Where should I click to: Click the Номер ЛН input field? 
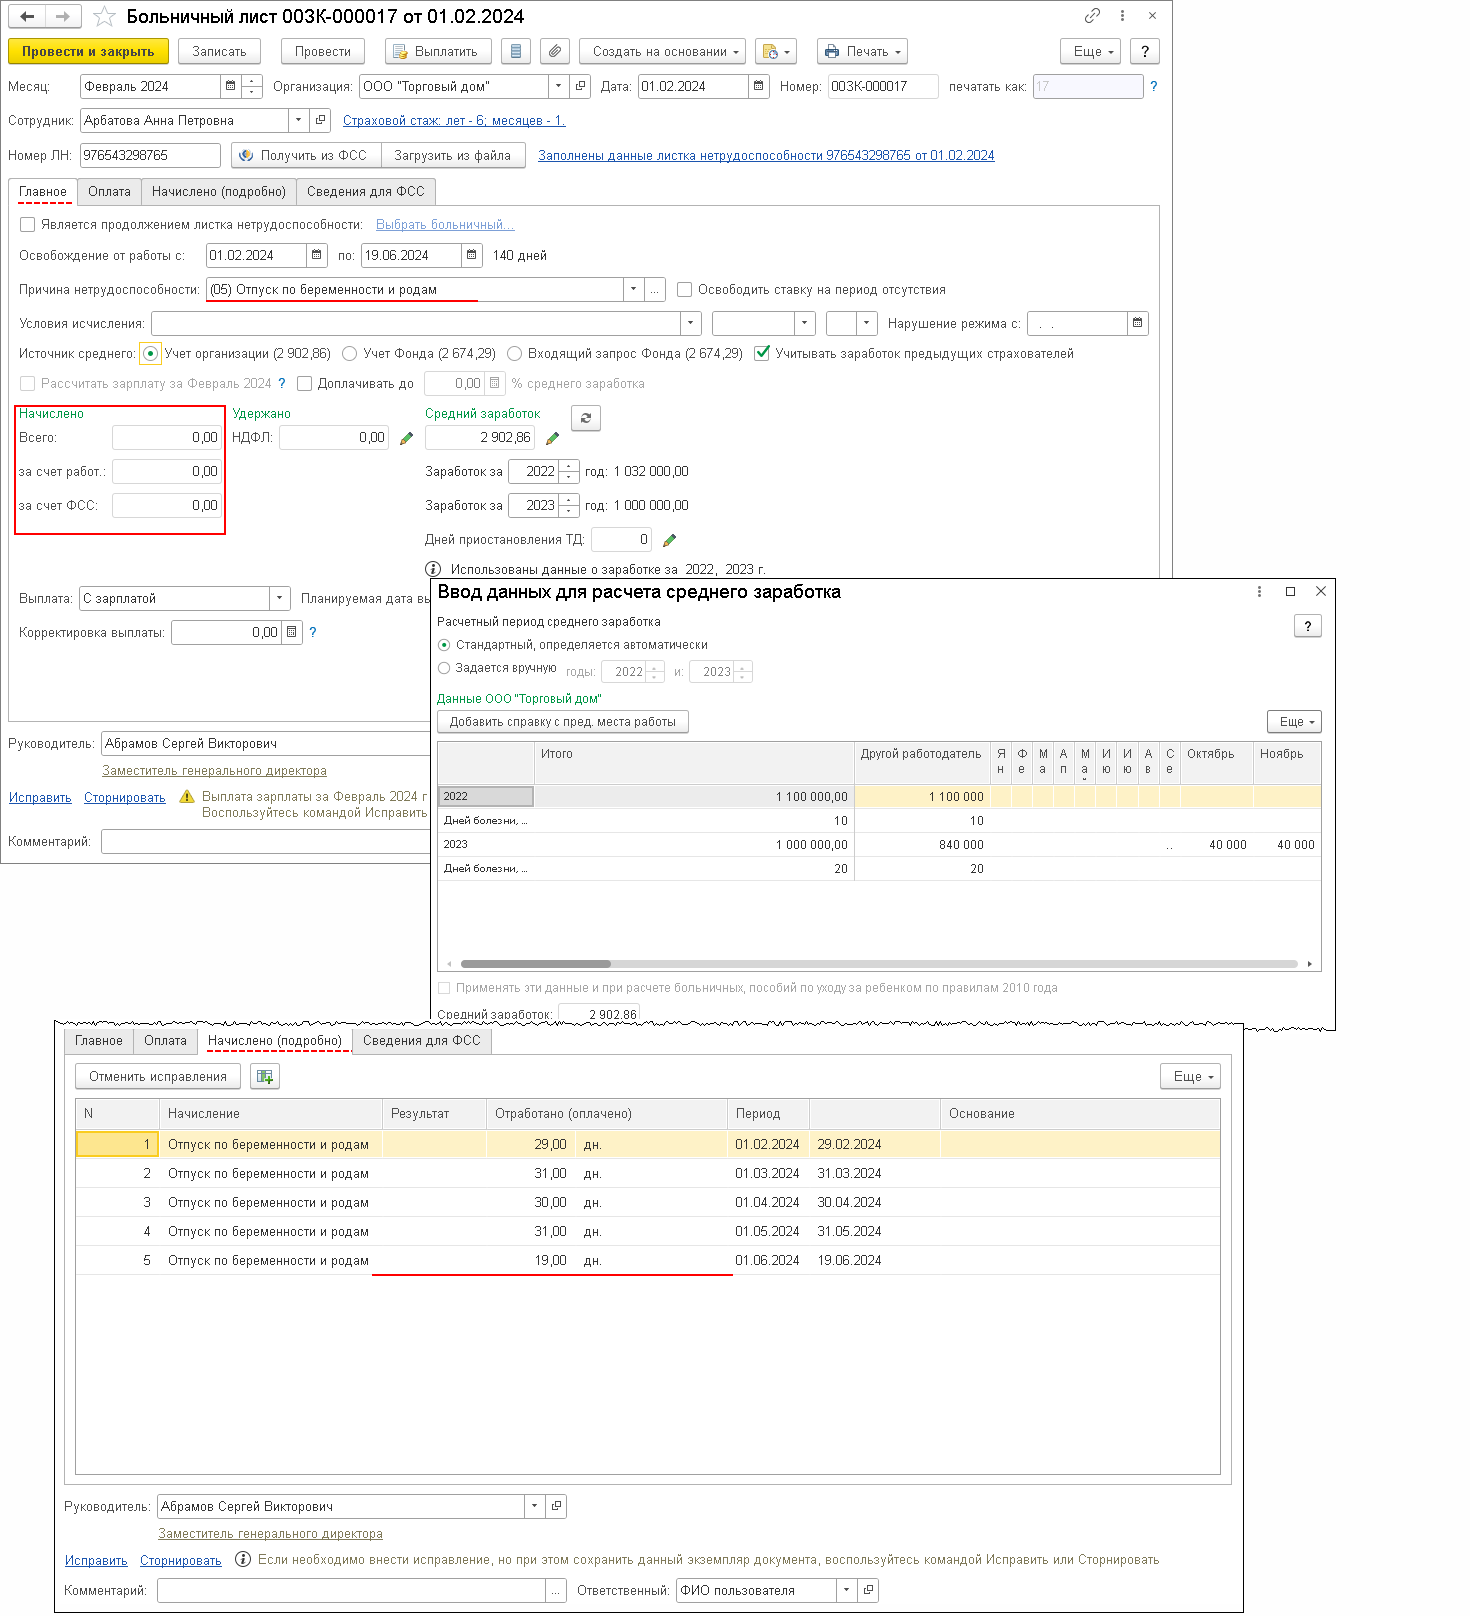click(x=150, y=156)
